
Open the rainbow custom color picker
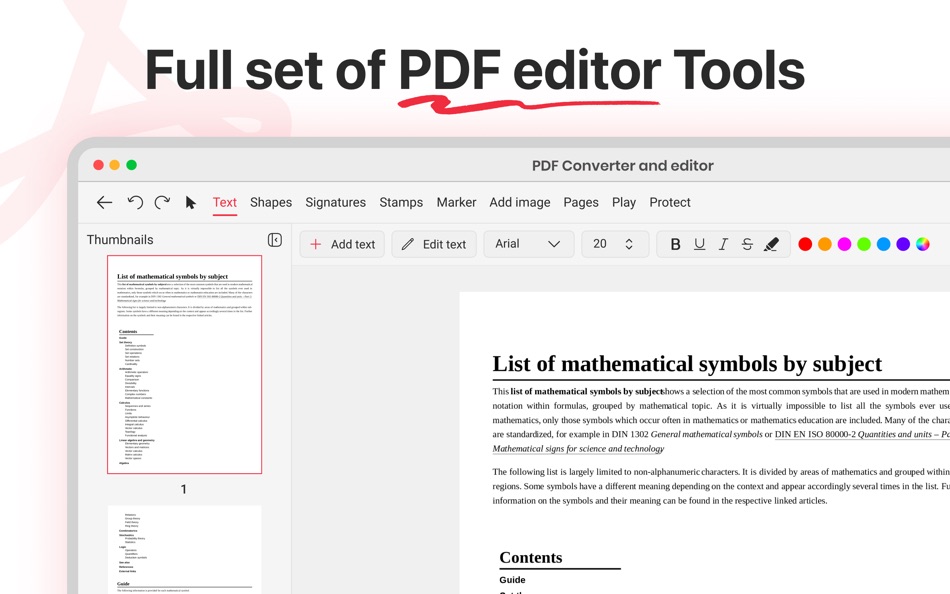pyautogui.click(x=923, y=244)
